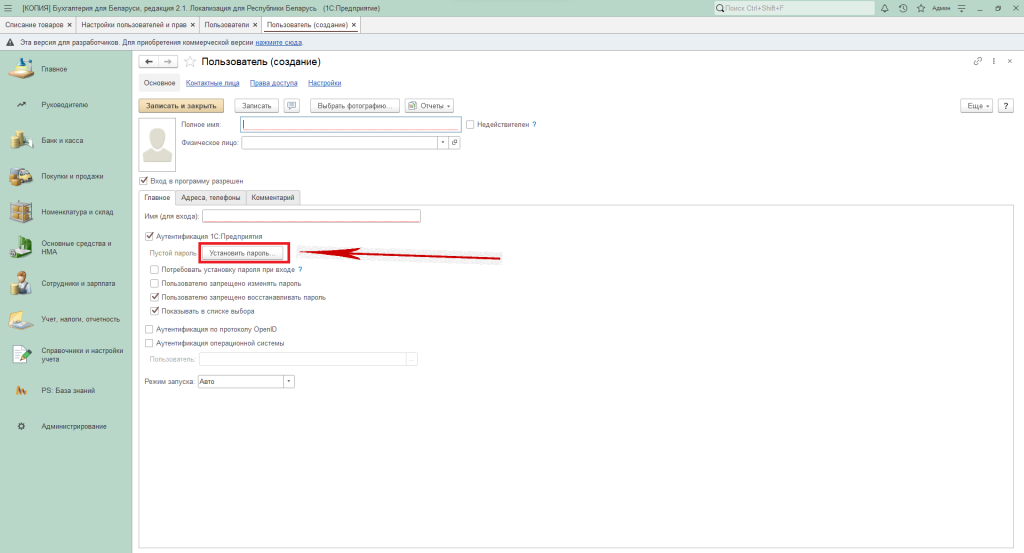Open Банк и касса section

[x=62, y=140]
